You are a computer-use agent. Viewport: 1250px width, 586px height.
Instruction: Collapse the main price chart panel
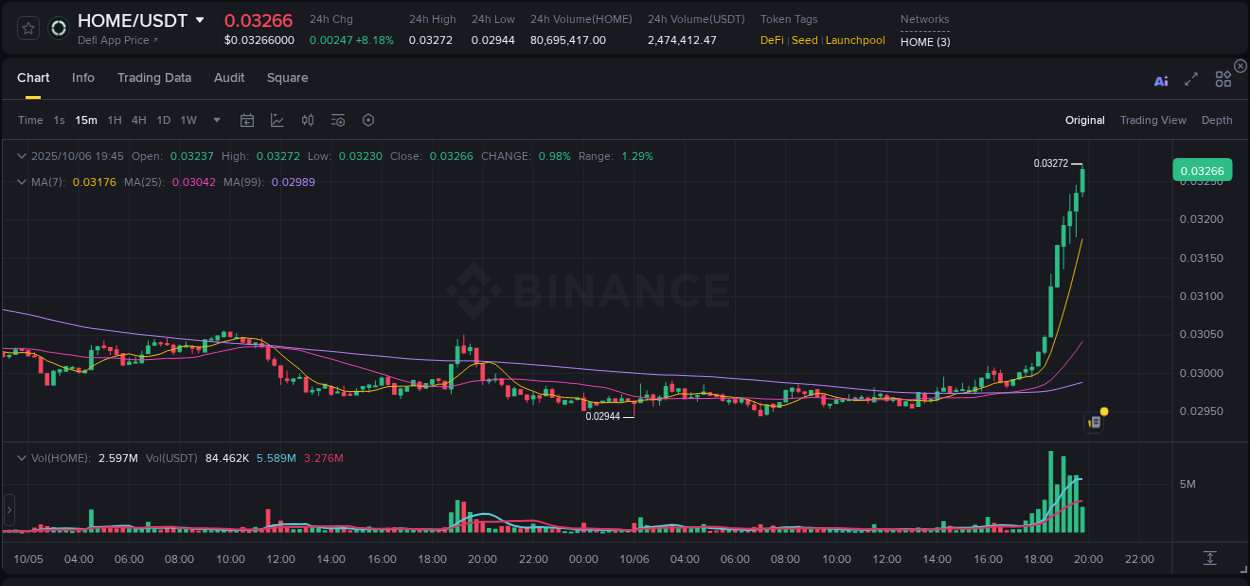22,156
